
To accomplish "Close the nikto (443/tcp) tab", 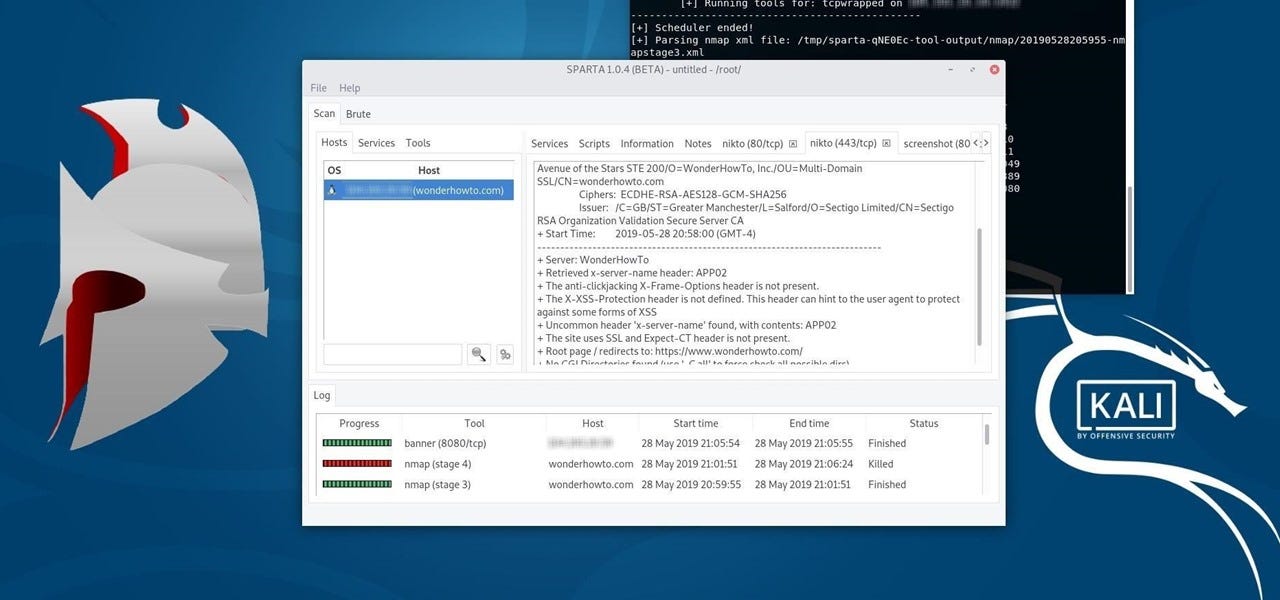I will 886,144.
